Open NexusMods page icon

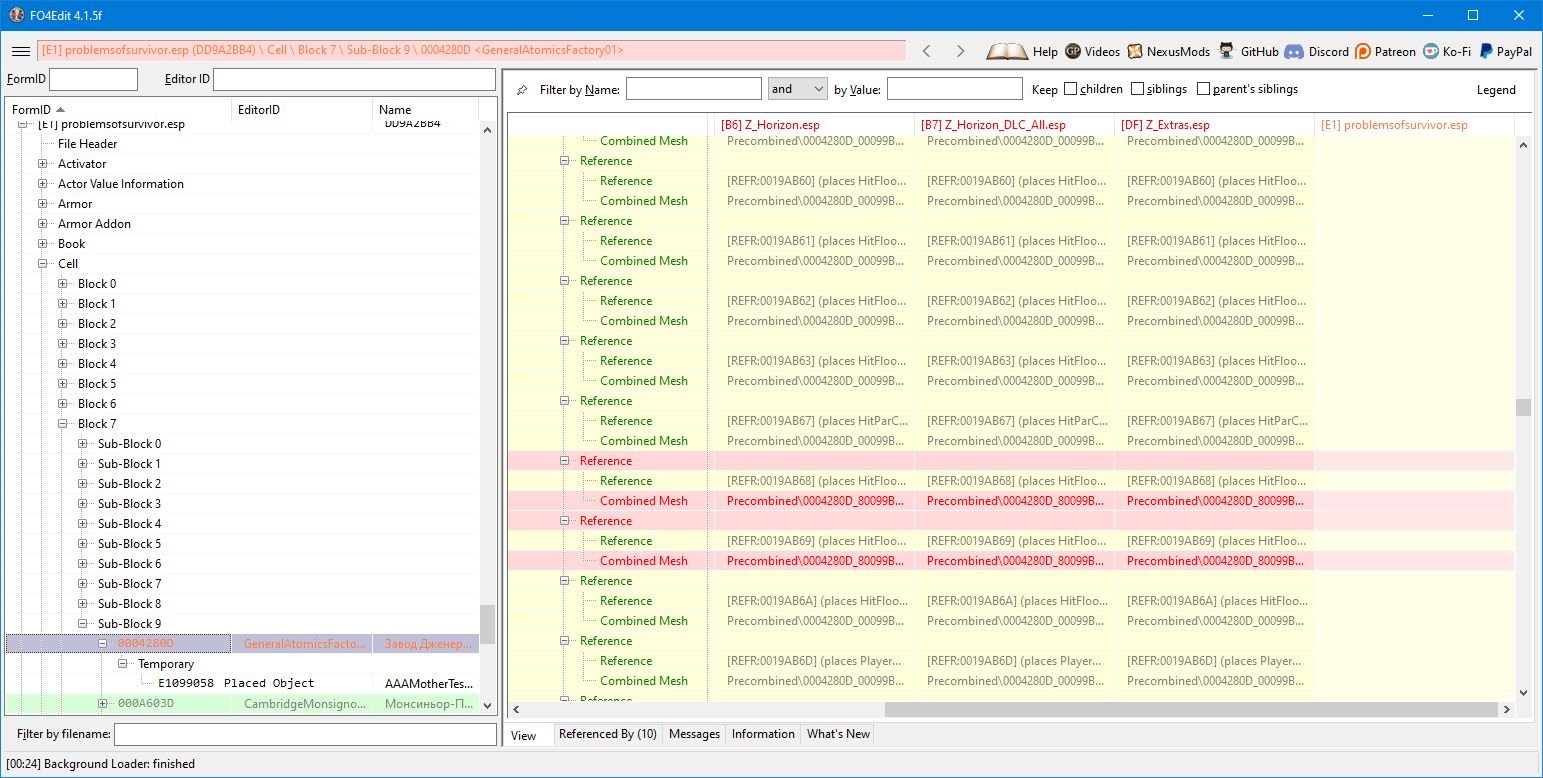click(x=1135, y=51)
